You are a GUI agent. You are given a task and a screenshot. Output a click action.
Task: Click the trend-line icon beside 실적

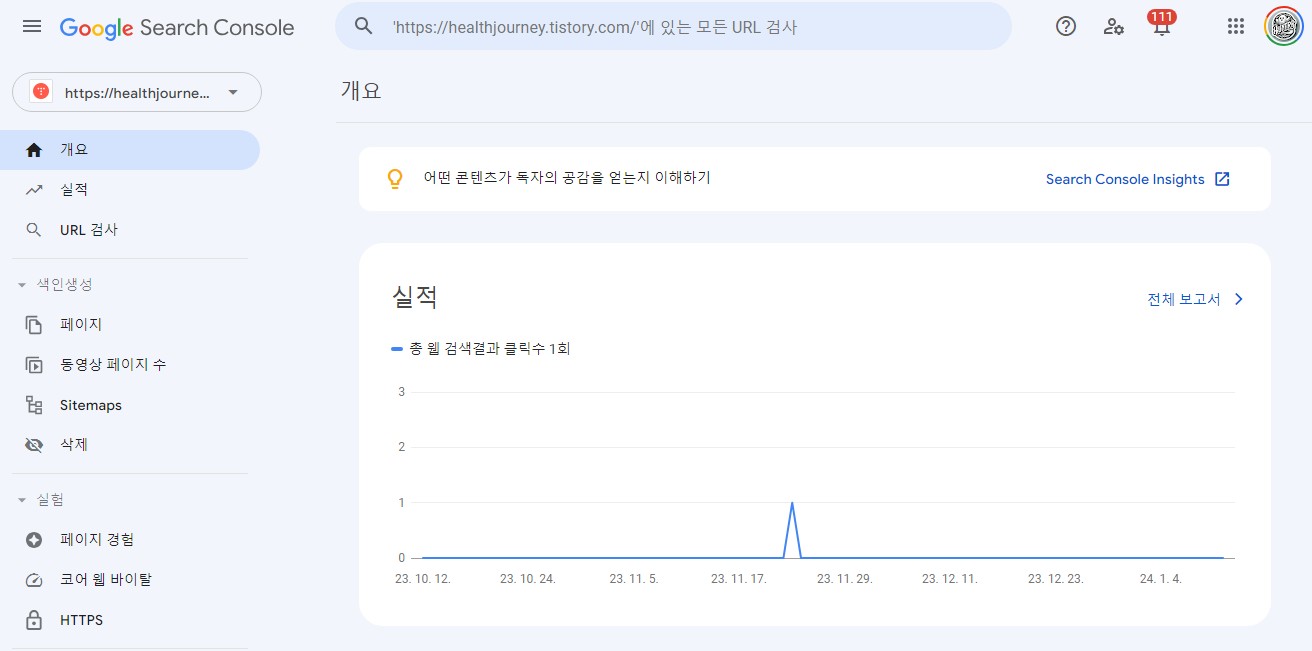pos(34,190)
